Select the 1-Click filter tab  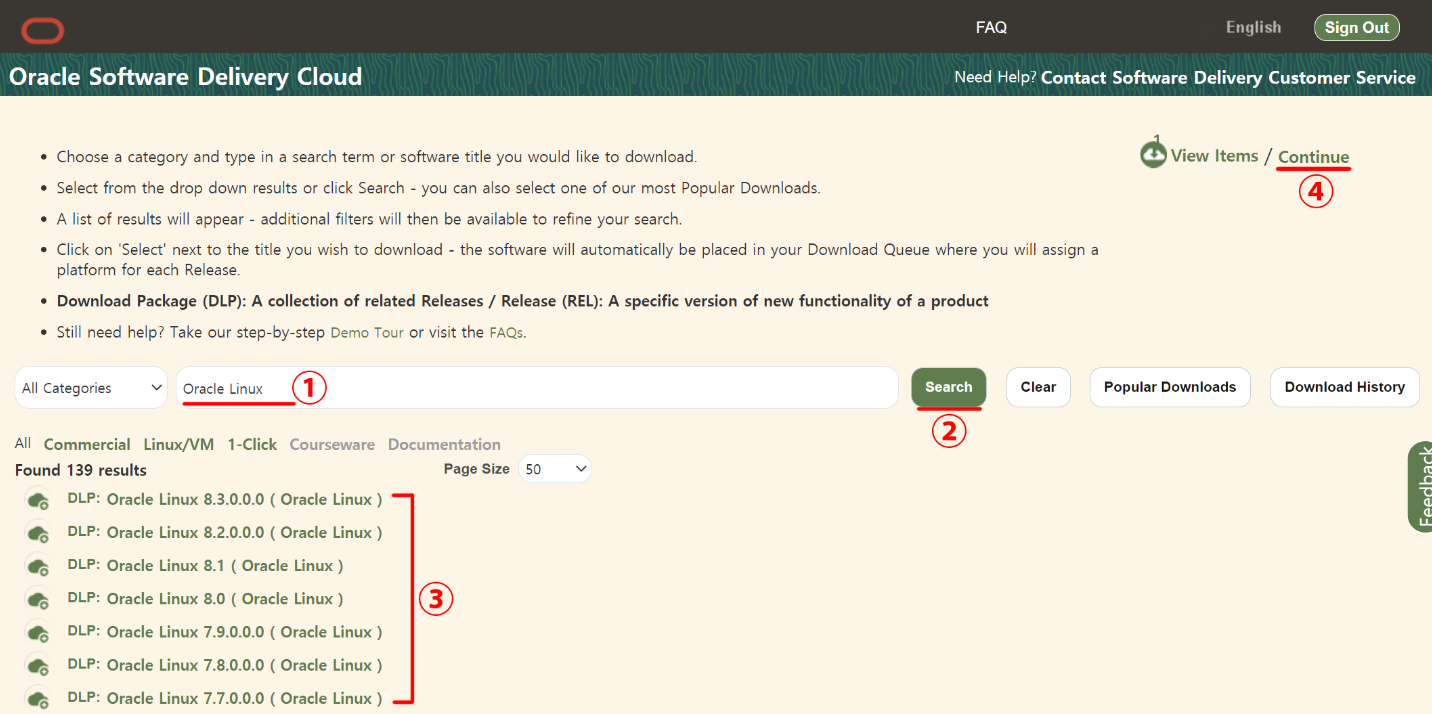pyautogui.click(x=252, y=445)
